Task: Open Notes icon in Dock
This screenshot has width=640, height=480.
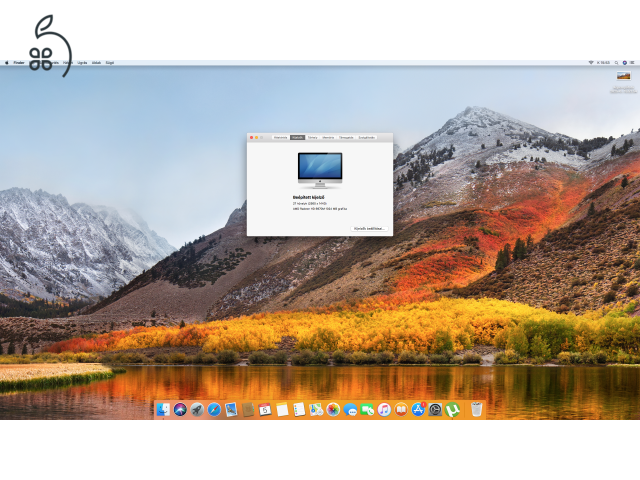Action: [282, 409]
